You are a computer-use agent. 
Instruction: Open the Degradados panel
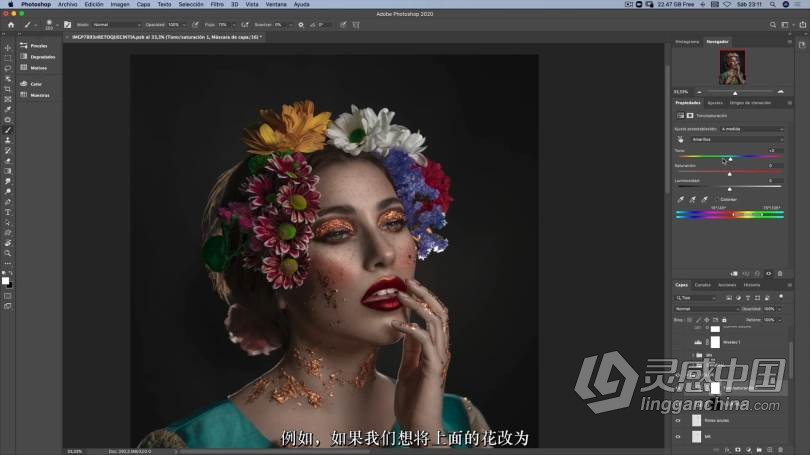[x=38, y=57]
